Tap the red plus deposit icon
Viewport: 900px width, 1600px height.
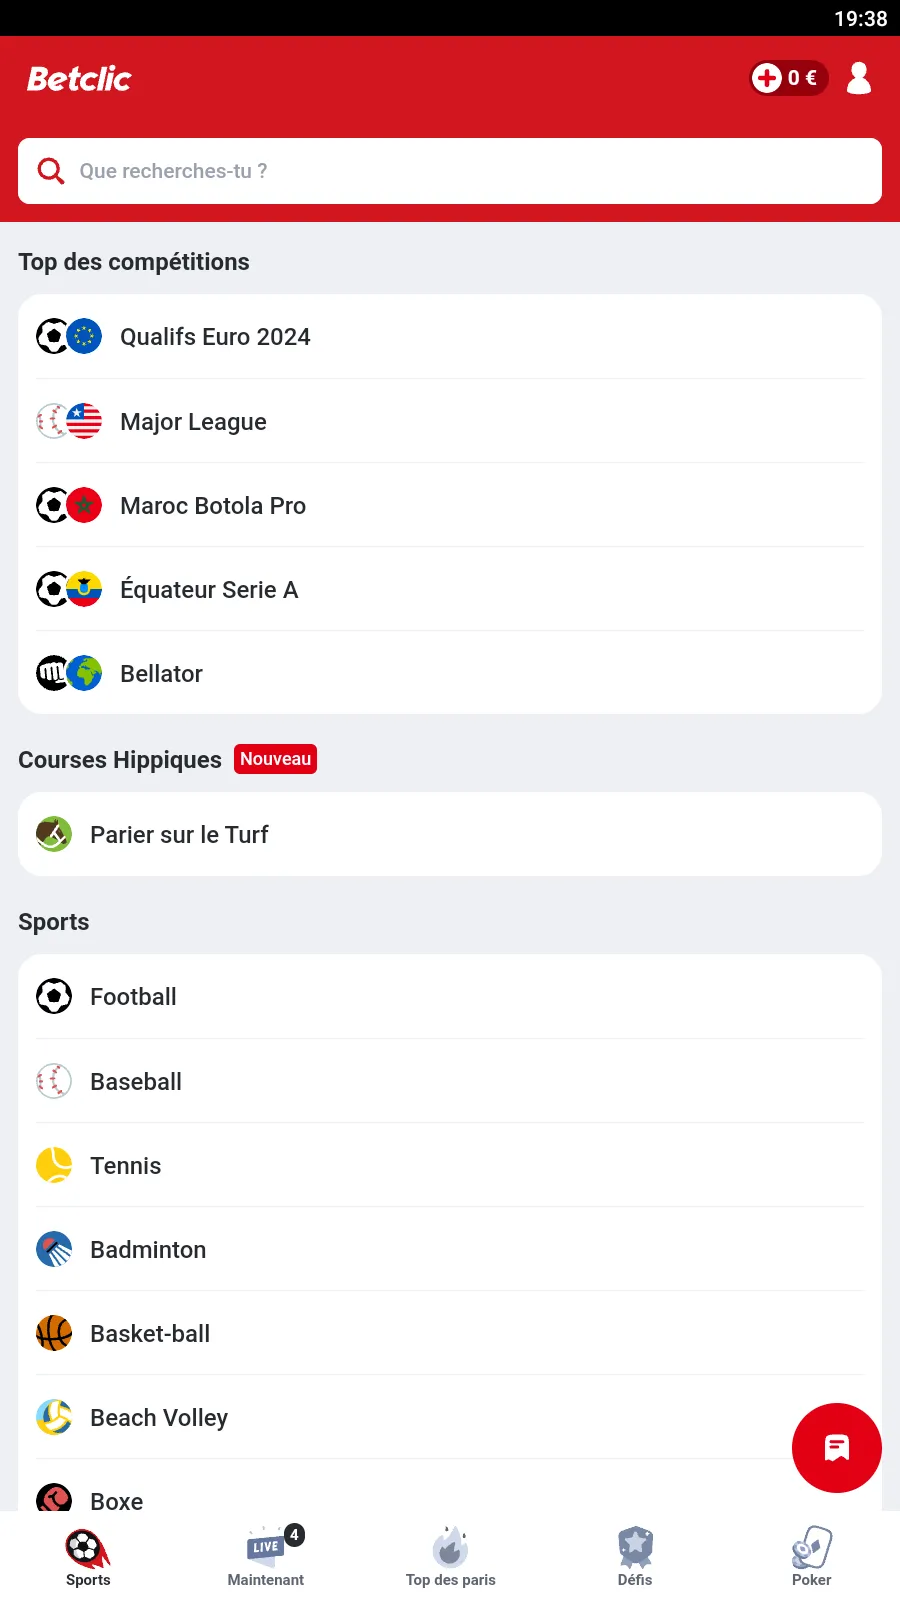[x=767, y=78]
